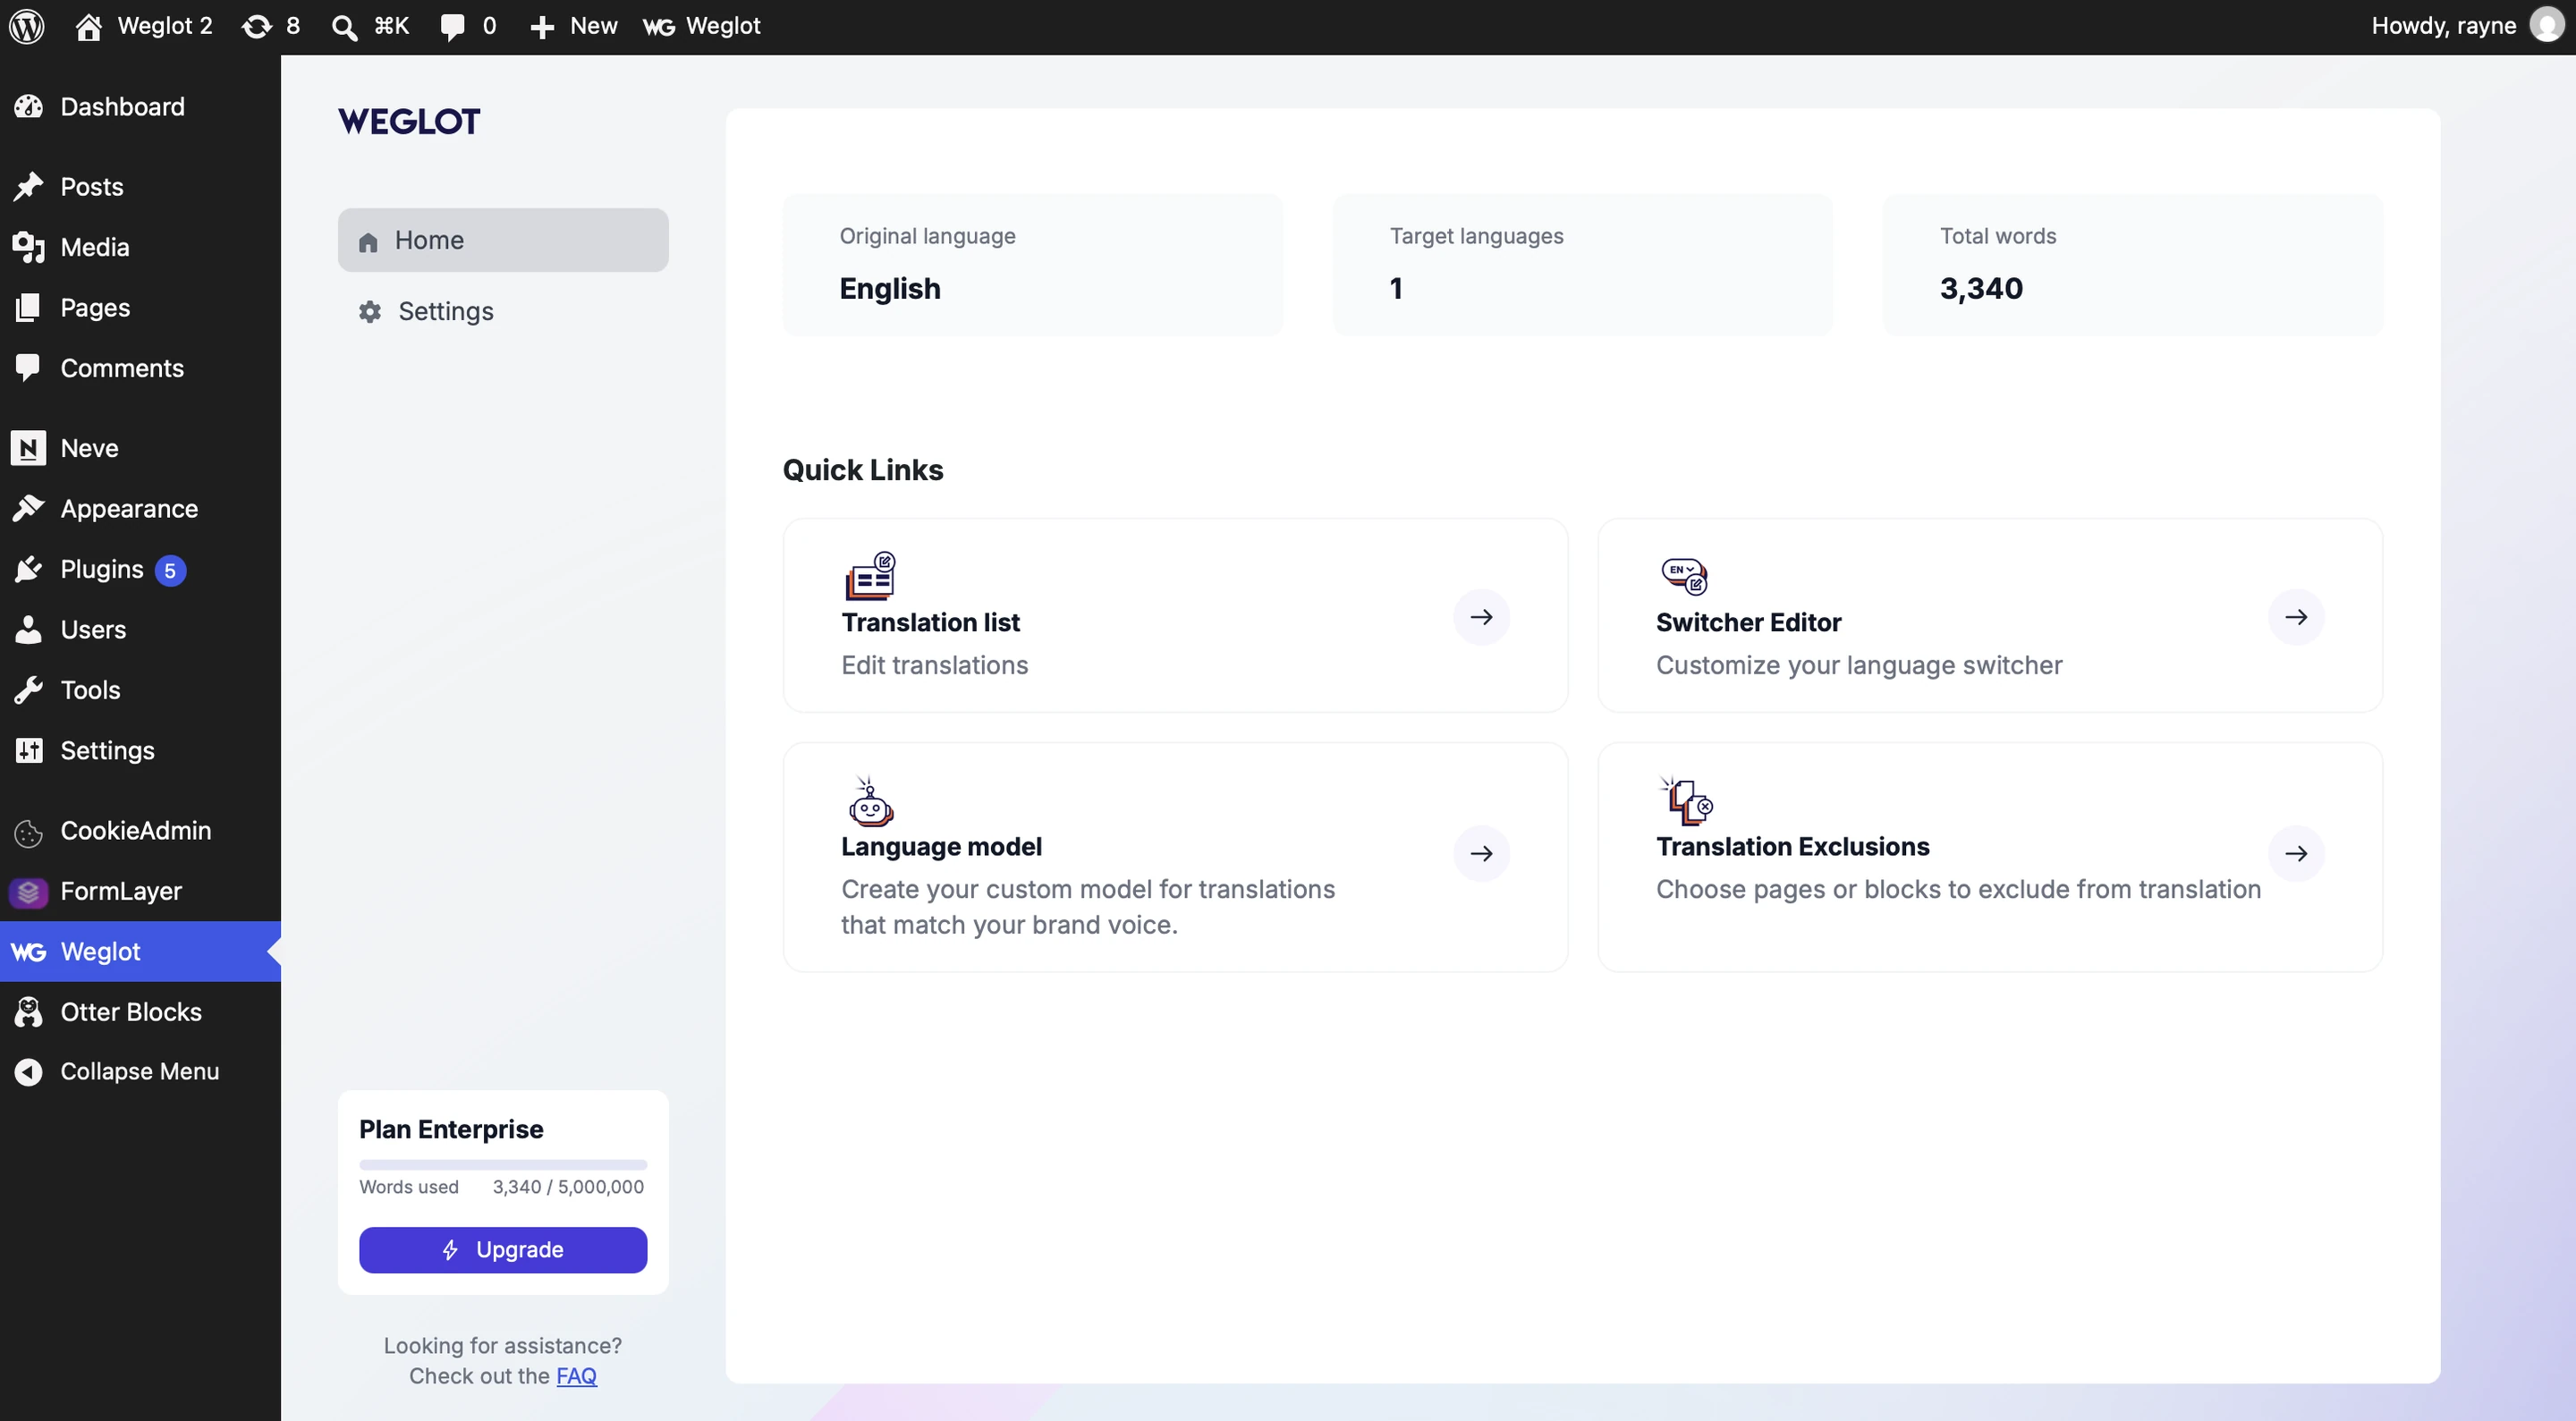Open the CookieAdmin menu

coord(140,830)
